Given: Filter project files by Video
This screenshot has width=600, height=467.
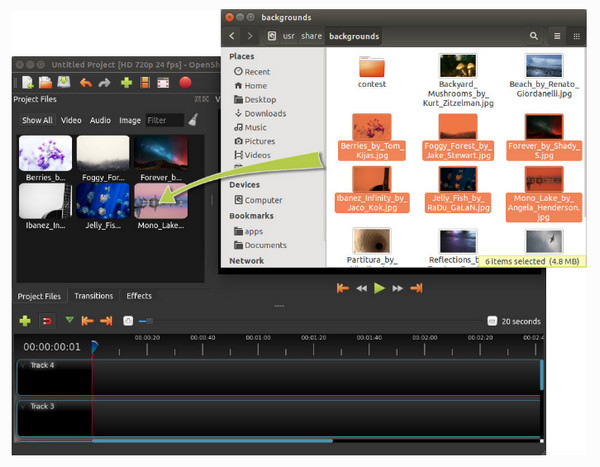Looking at the screenshot, I should 71,120.
